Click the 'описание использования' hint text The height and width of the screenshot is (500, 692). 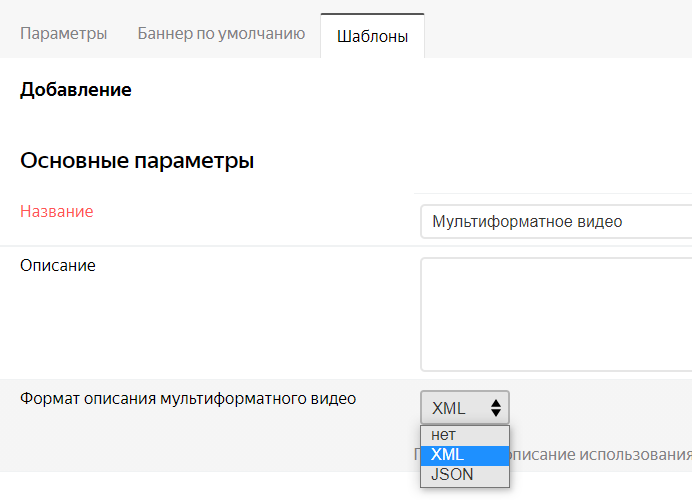click(600, 455)
